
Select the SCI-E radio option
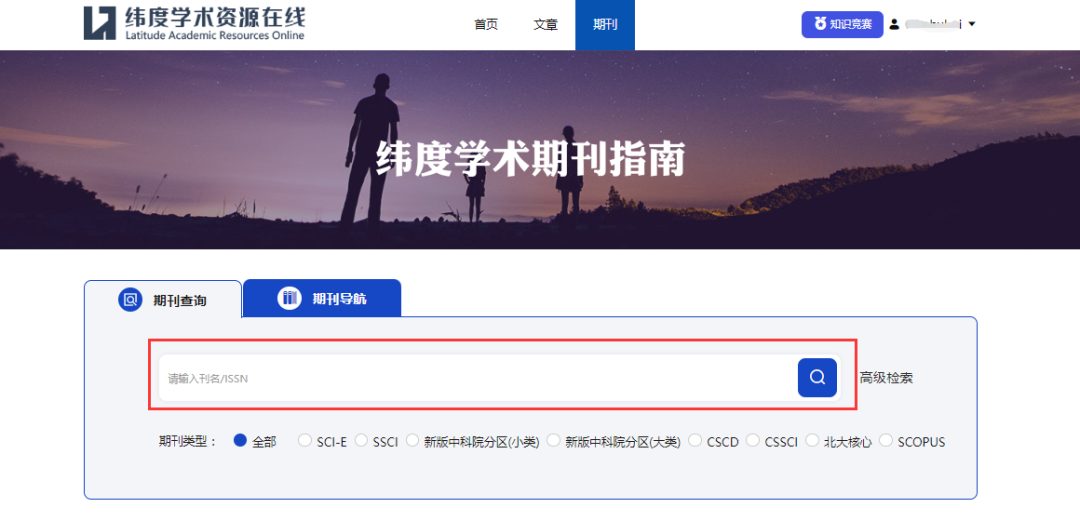[305, 441]
